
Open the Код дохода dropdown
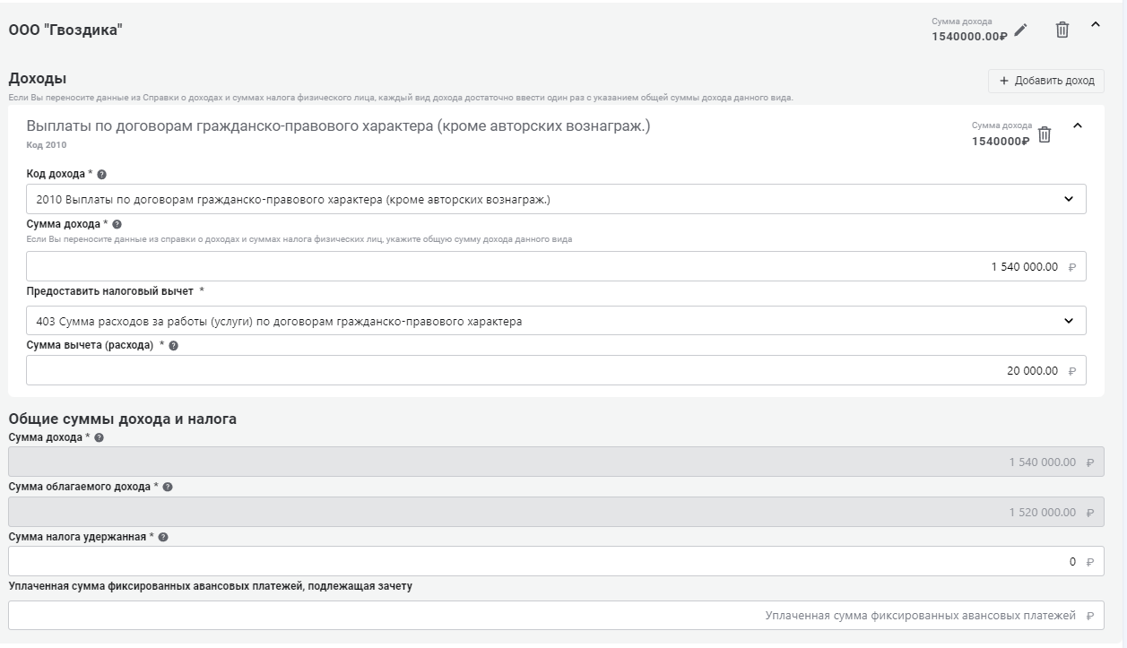click(556, 199)
